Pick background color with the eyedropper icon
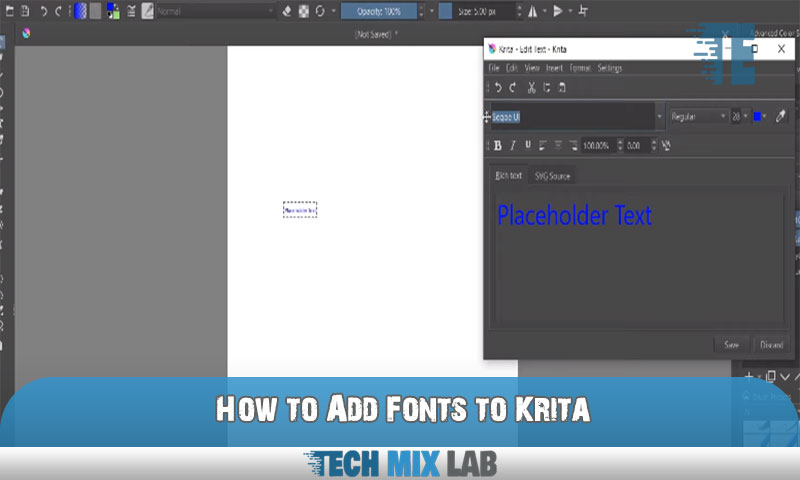The width and height of the screenshot is (800, 480). point(781,116)
